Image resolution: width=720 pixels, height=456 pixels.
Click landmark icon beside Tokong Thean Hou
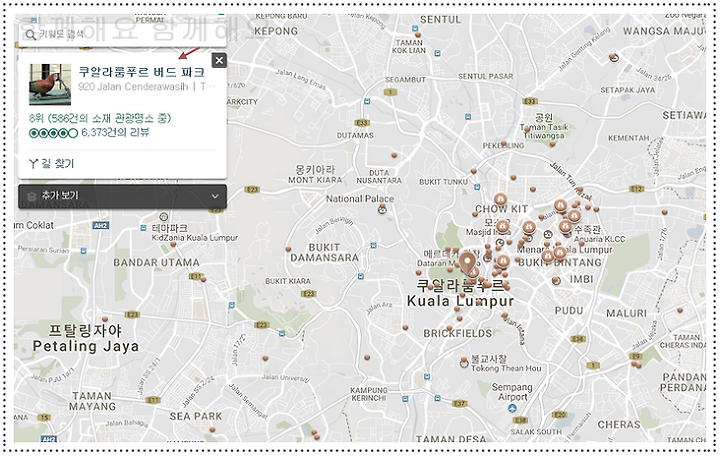464,364
